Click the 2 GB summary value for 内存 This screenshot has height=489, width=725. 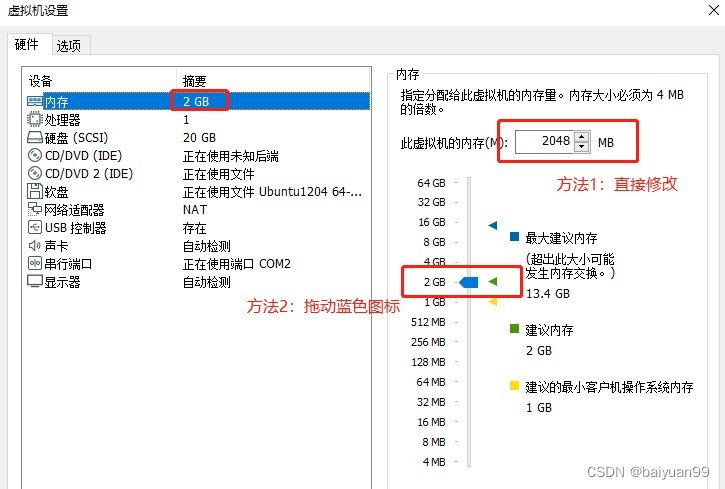click(196, 101)
